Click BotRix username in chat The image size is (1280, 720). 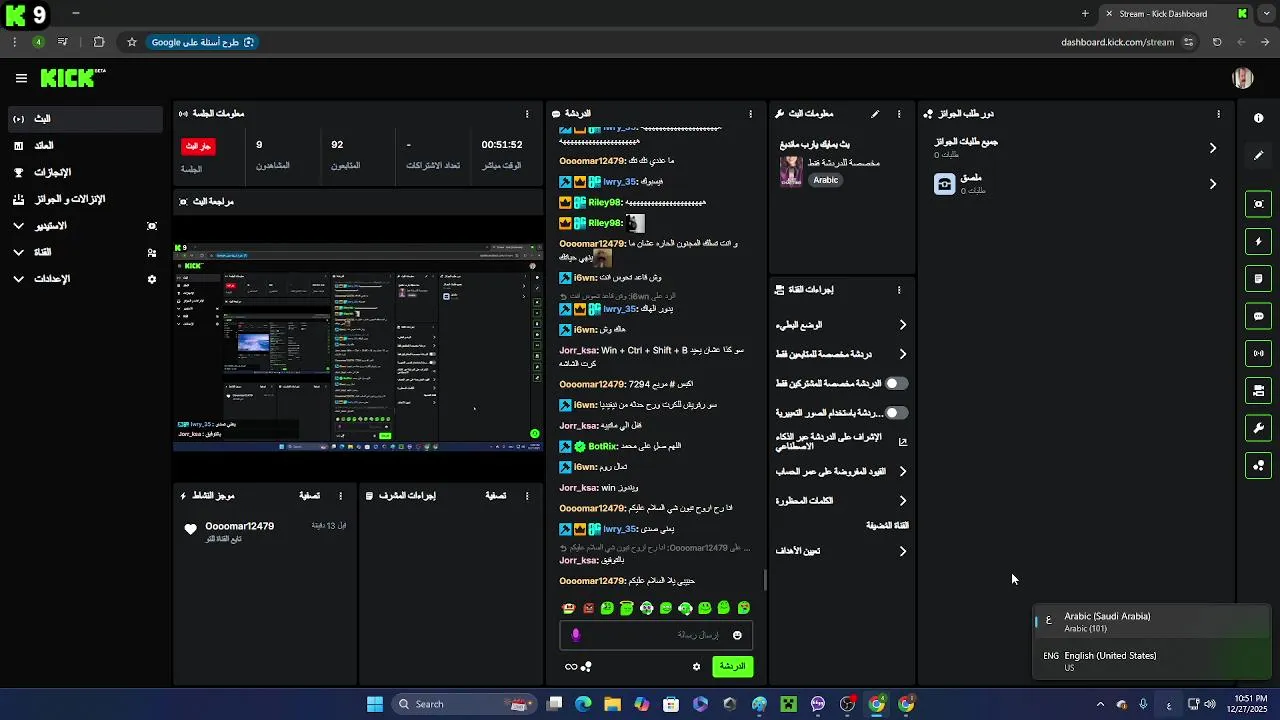click(x=603, y=446)
